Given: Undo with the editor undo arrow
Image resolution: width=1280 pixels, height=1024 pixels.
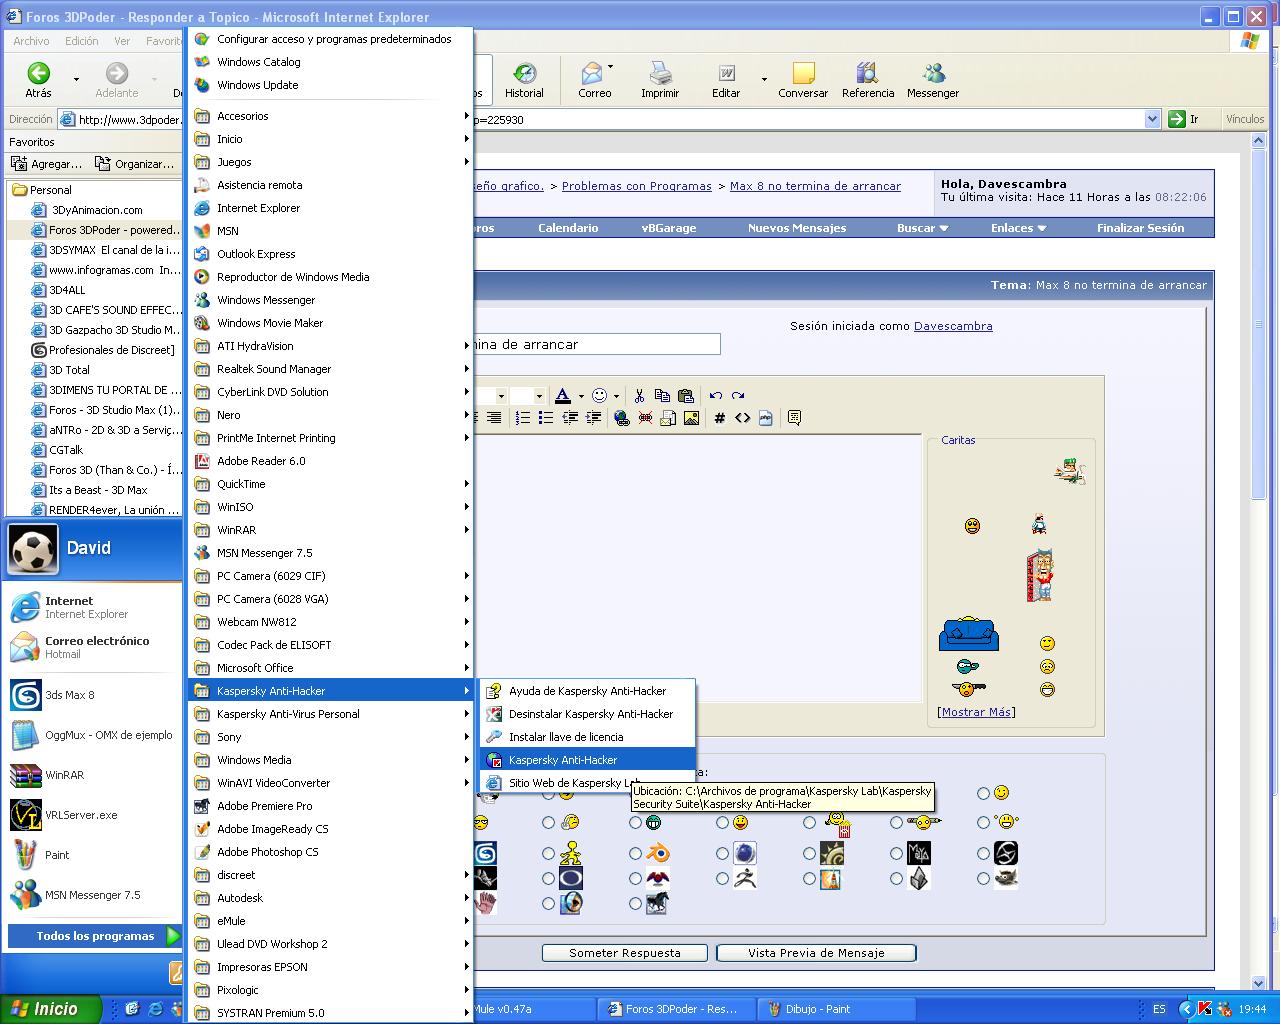Looking at the screenshot, I should (716, 395).
